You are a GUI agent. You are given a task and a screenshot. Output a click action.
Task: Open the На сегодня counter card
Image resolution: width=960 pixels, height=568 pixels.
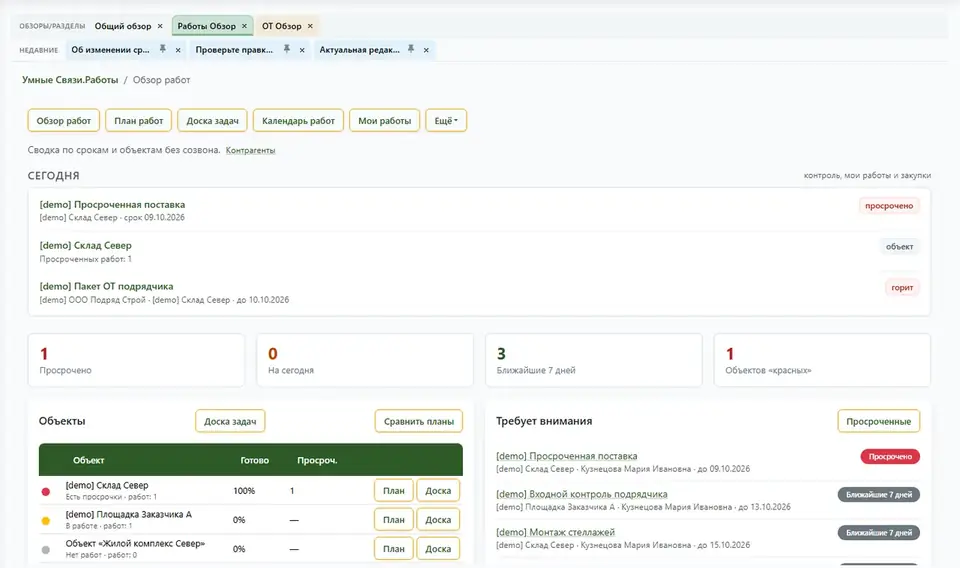click(x=365, y=360)
